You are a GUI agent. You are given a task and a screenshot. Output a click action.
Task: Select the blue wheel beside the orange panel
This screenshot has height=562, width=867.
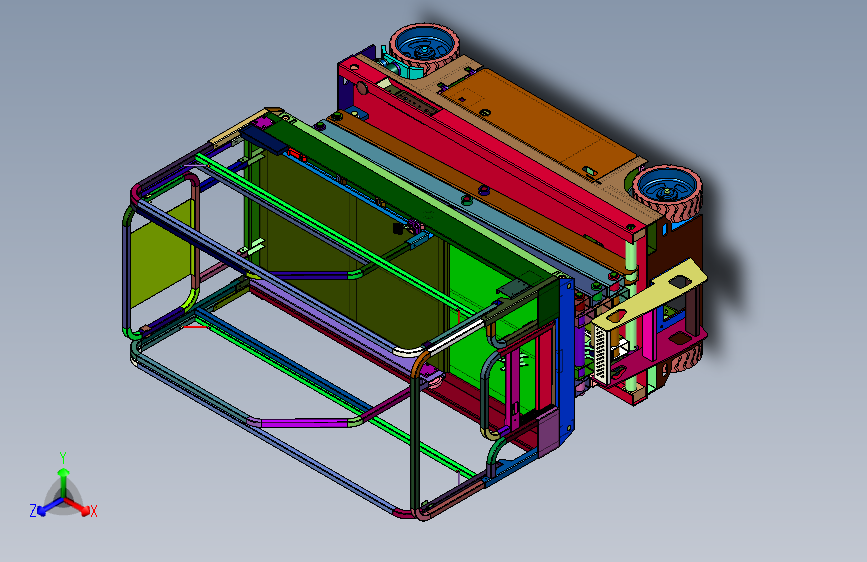[667, 190]
